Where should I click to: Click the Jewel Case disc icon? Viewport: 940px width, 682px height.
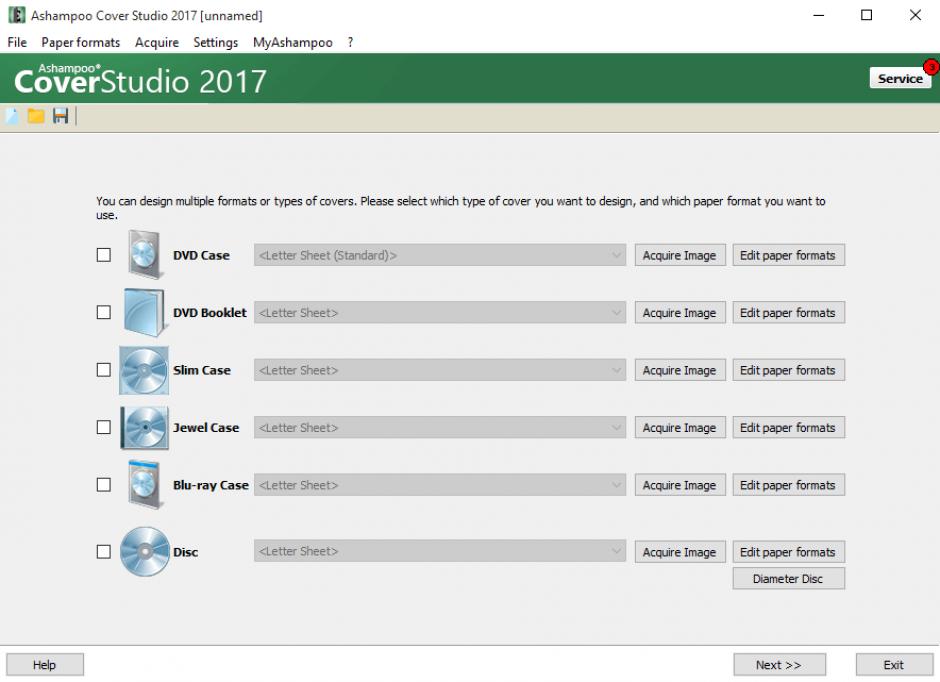click(144, 427)
